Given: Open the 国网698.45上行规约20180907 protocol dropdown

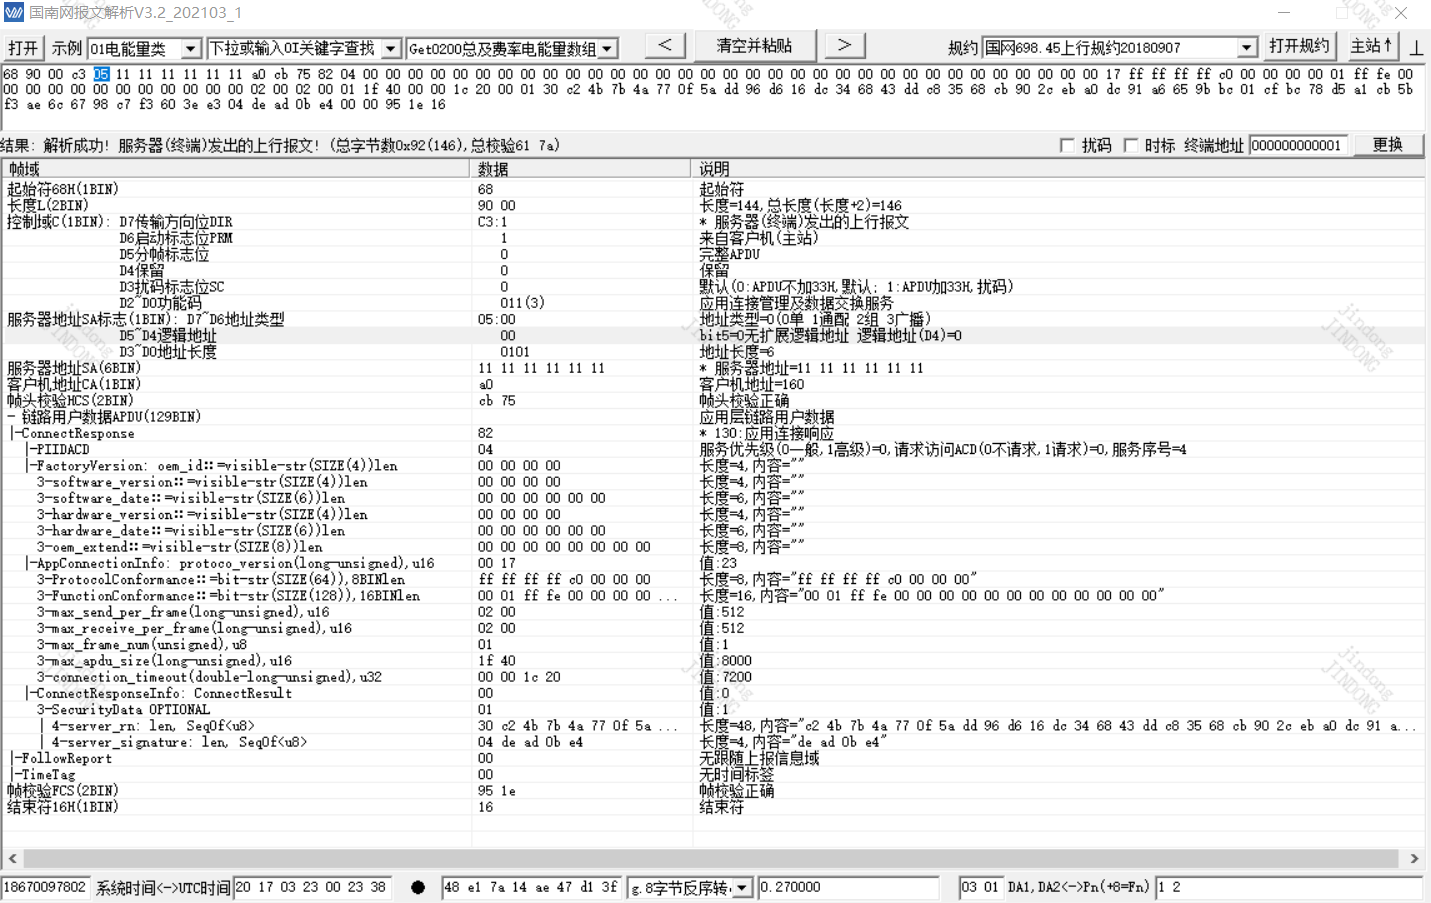Looking at the screenshot, I should point(1247,47).
